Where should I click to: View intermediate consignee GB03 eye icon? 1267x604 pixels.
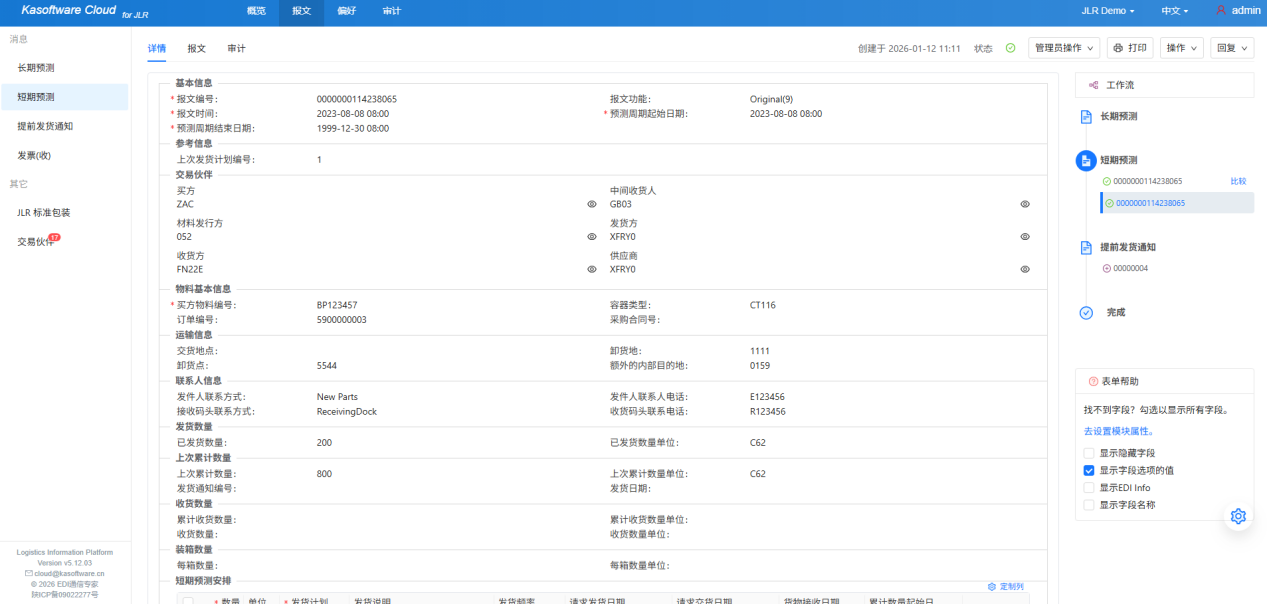(1025, 204)
